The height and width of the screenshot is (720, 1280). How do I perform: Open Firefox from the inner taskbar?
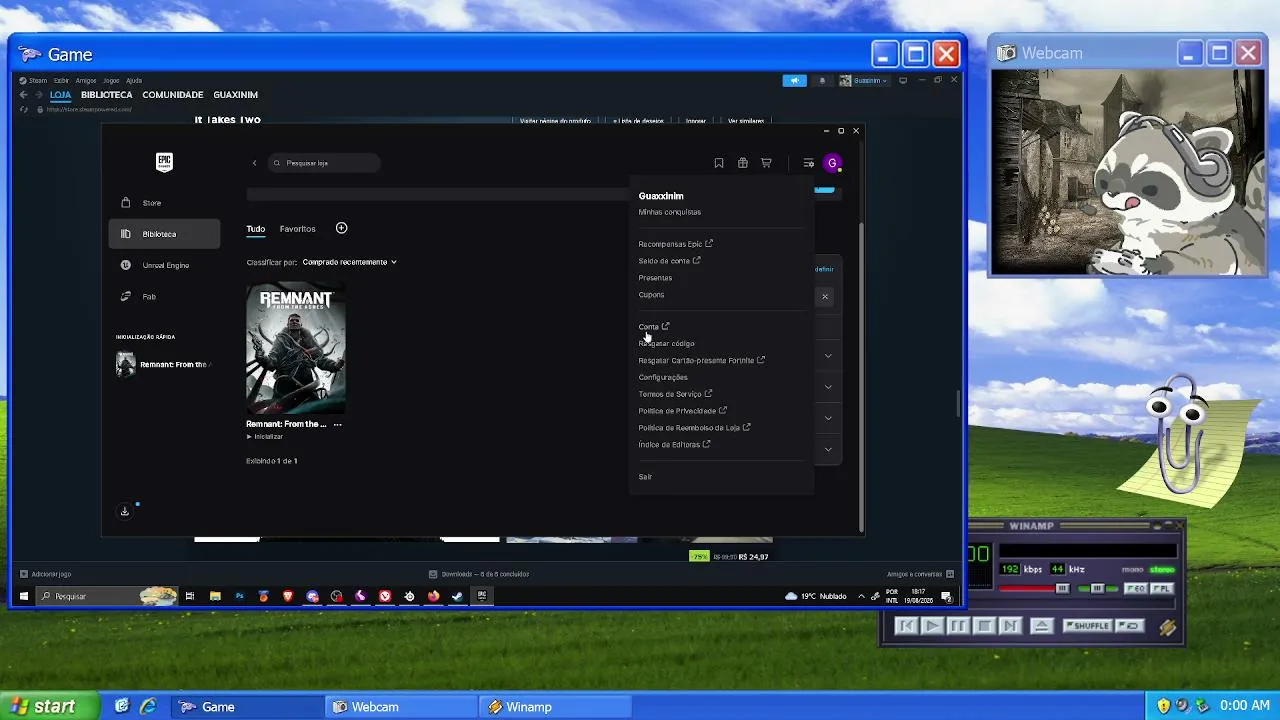click(x=433, y=596)
